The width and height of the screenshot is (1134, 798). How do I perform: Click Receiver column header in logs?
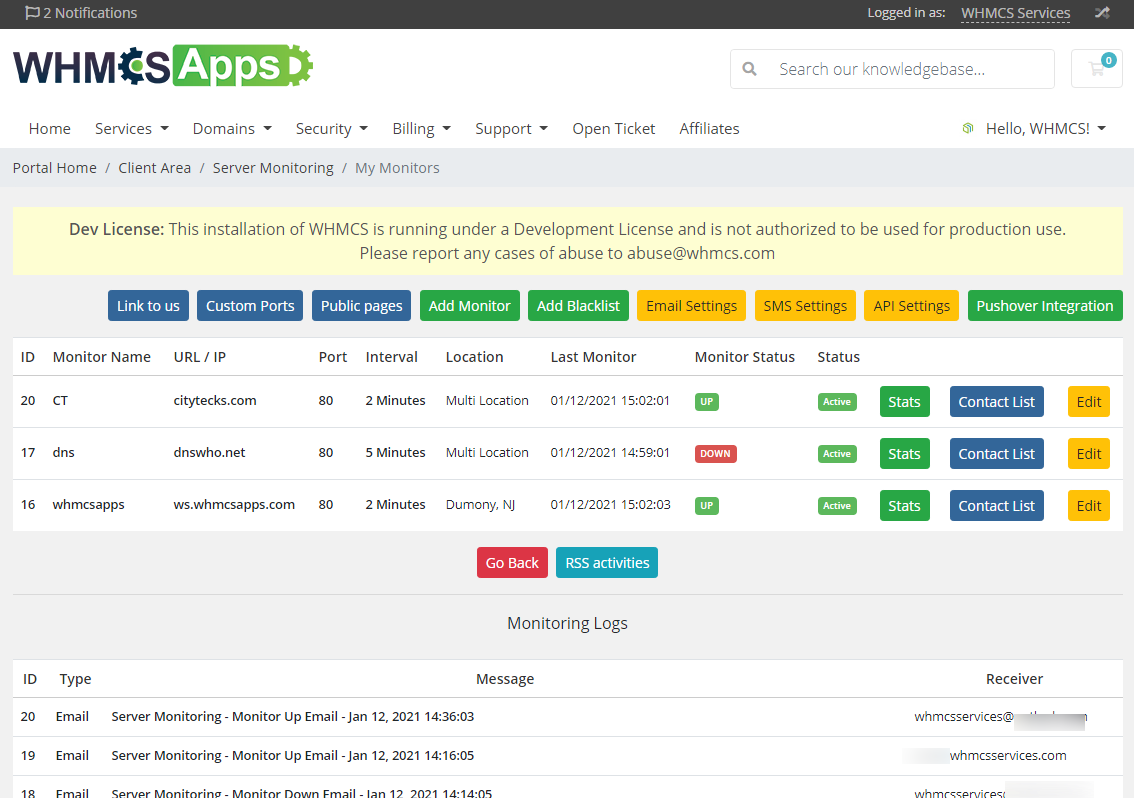1014,679
